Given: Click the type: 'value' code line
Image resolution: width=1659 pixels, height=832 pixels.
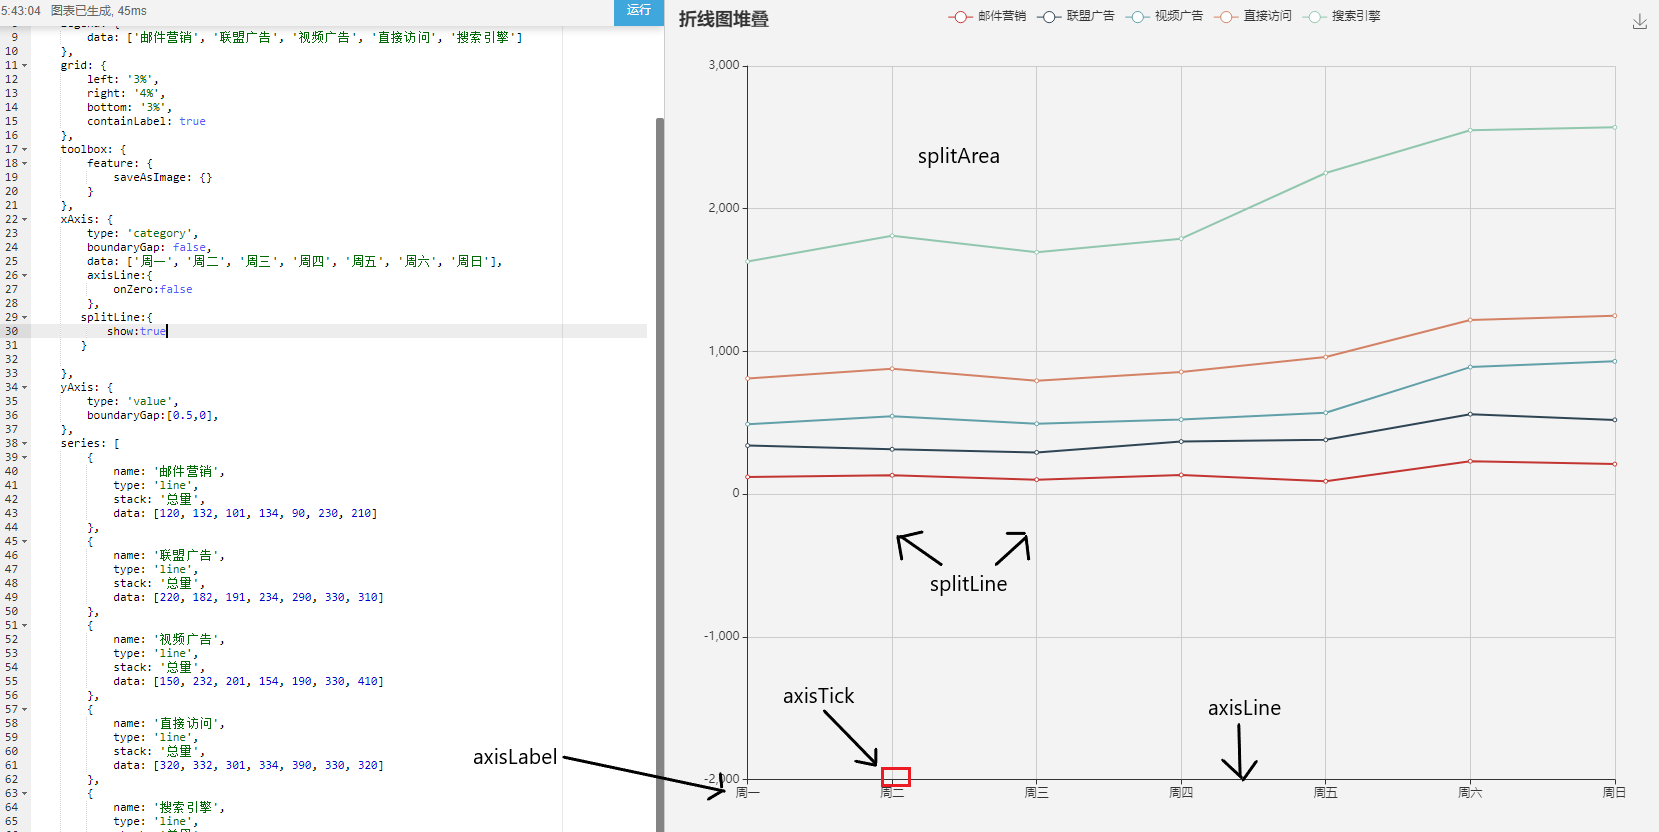Looking at the screenshot, I should click(x=133, y=401).
